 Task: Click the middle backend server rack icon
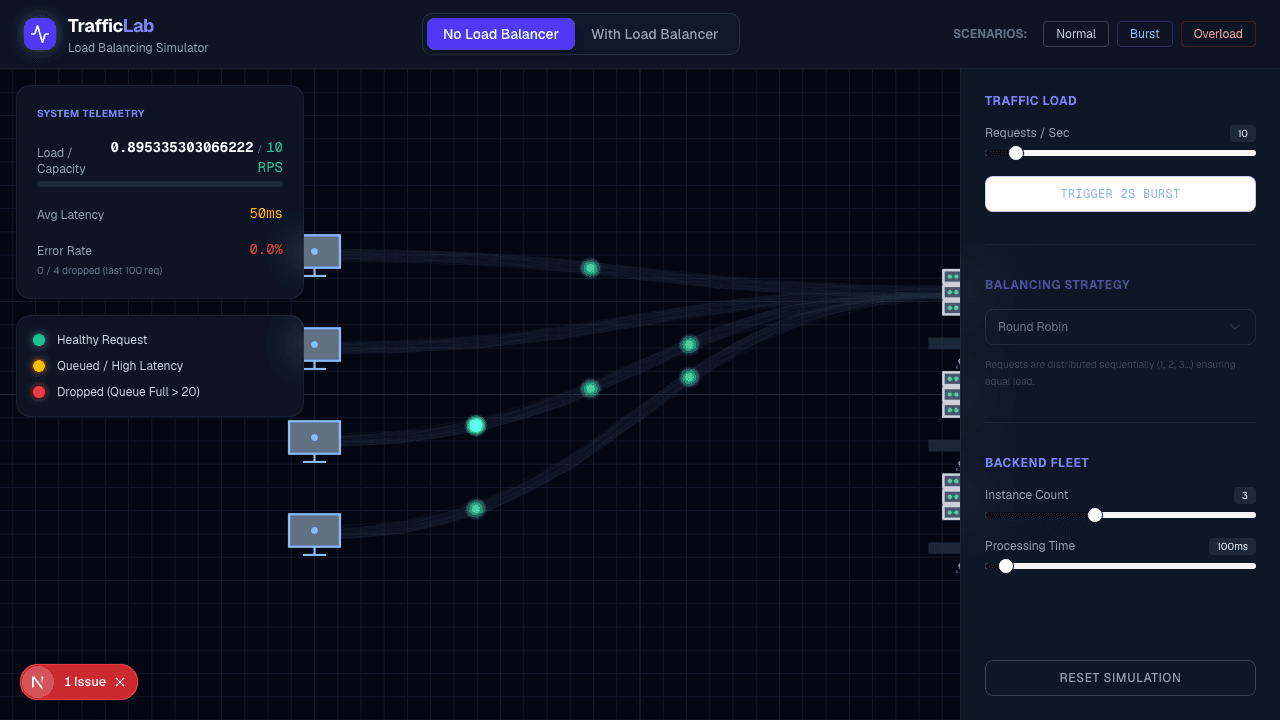pos(951,394)
